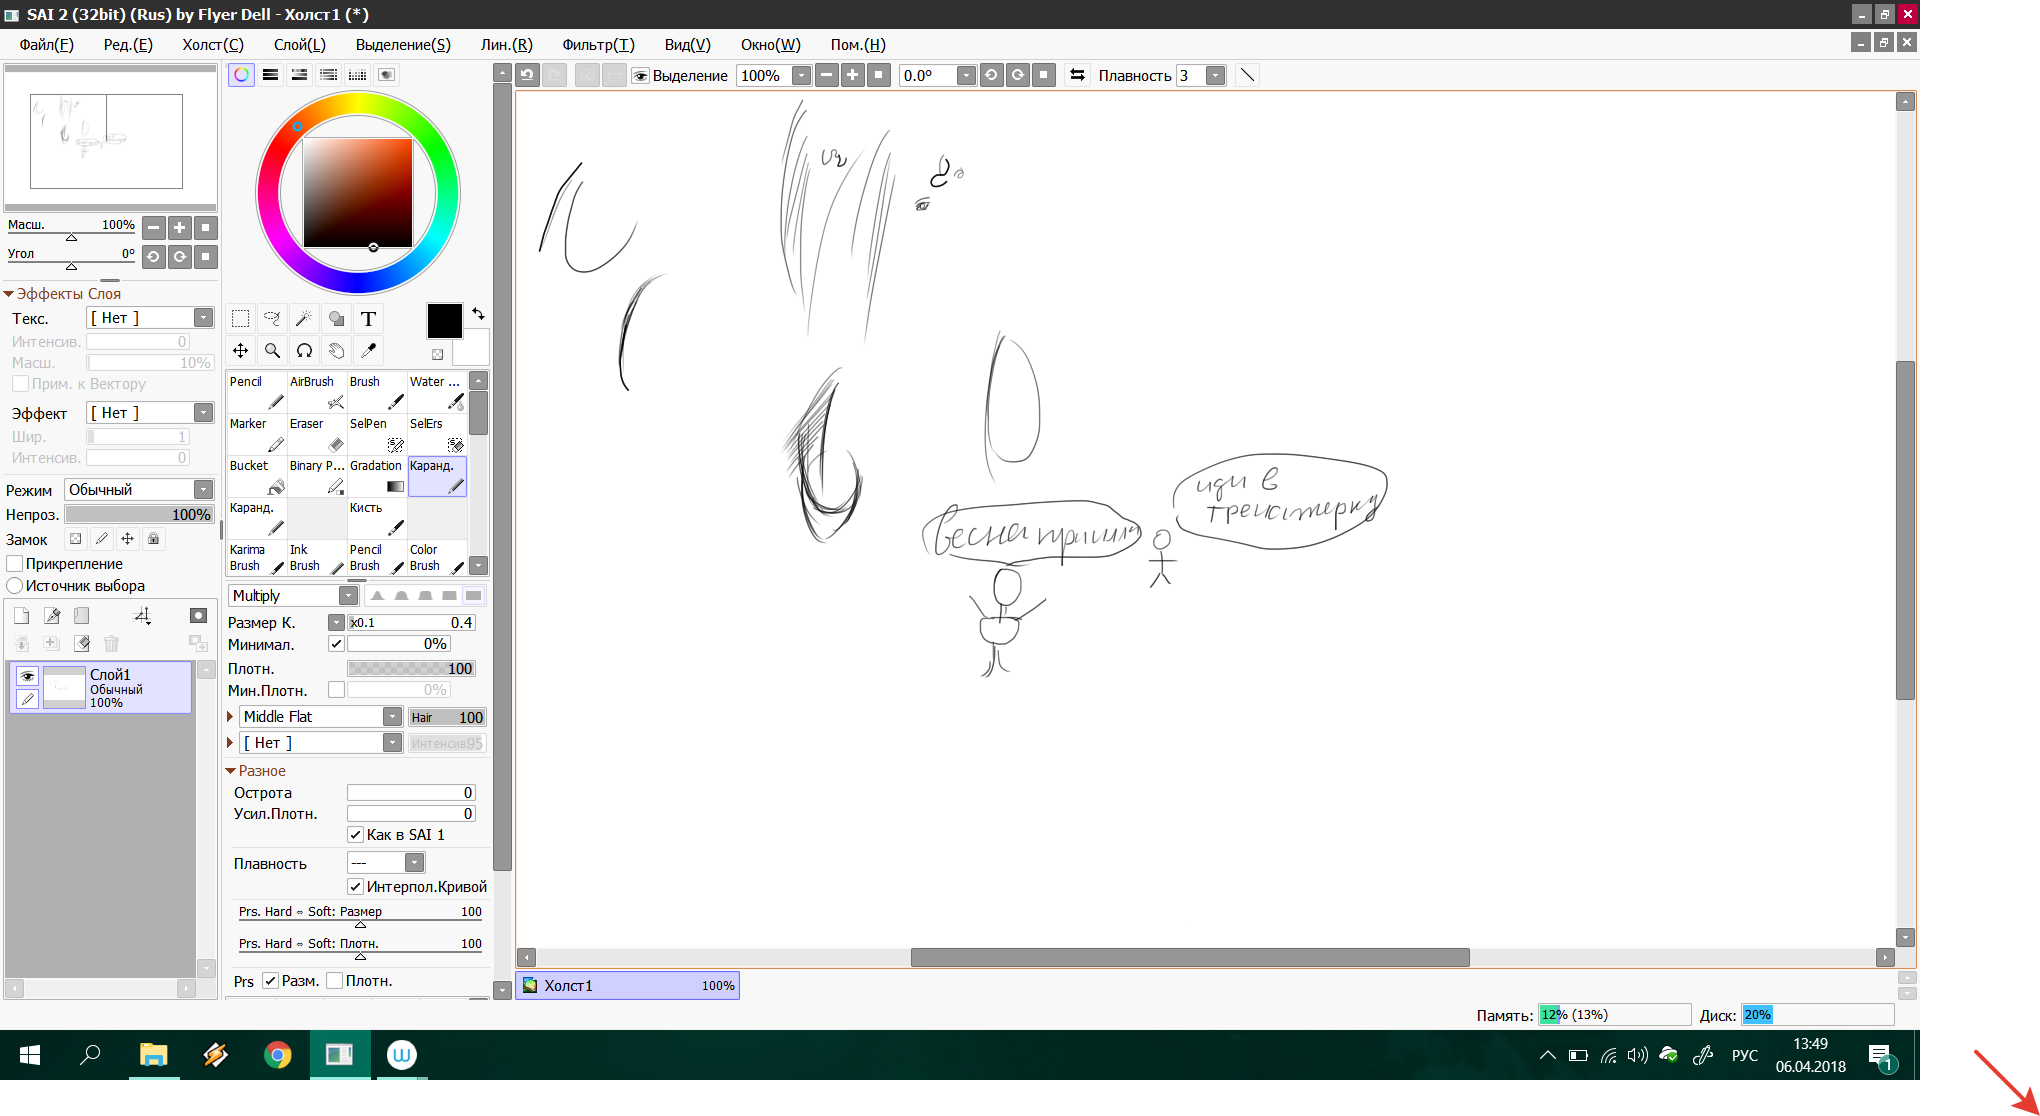Click the undo arrow in the toolbar
Screen dimensions: 2040x1116
click(528, 75)
